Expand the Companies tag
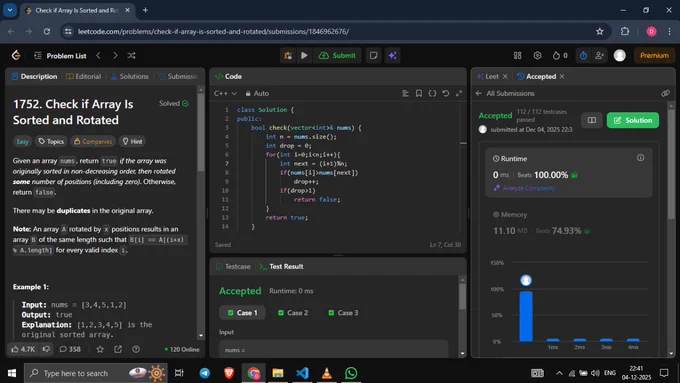 click(93, 141)
